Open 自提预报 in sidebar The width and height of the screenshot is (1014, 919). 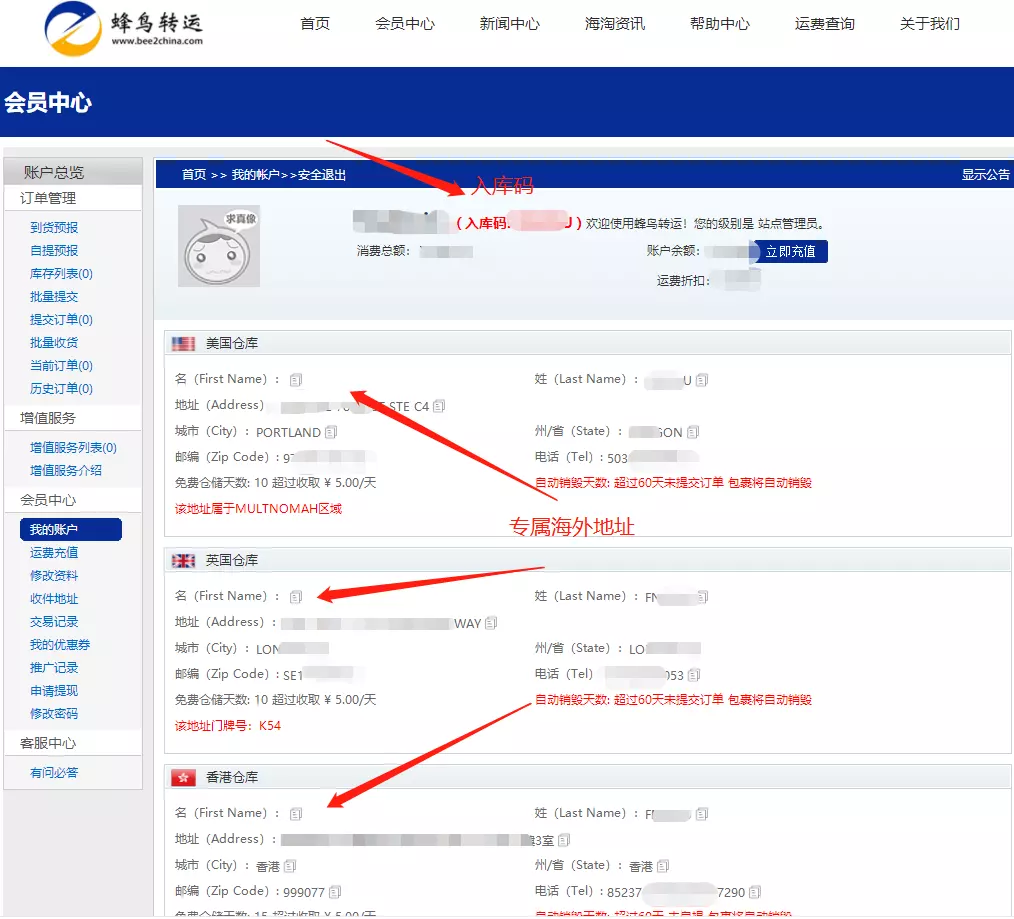[x=54, y=251]
